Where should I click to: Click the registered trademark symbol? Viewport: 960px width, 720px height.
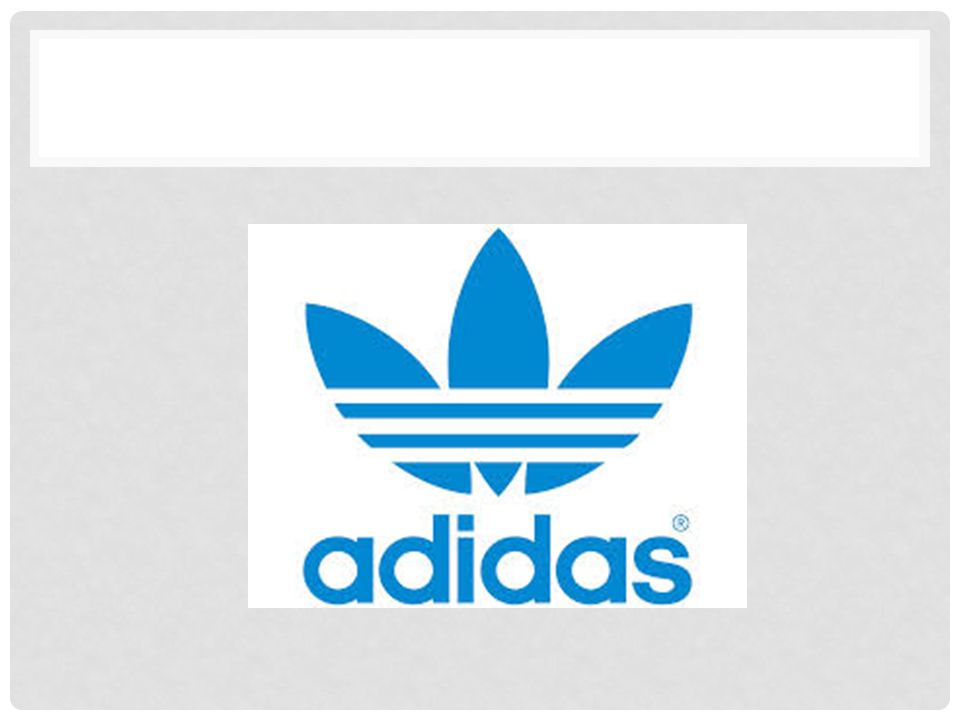coord(681,523)
